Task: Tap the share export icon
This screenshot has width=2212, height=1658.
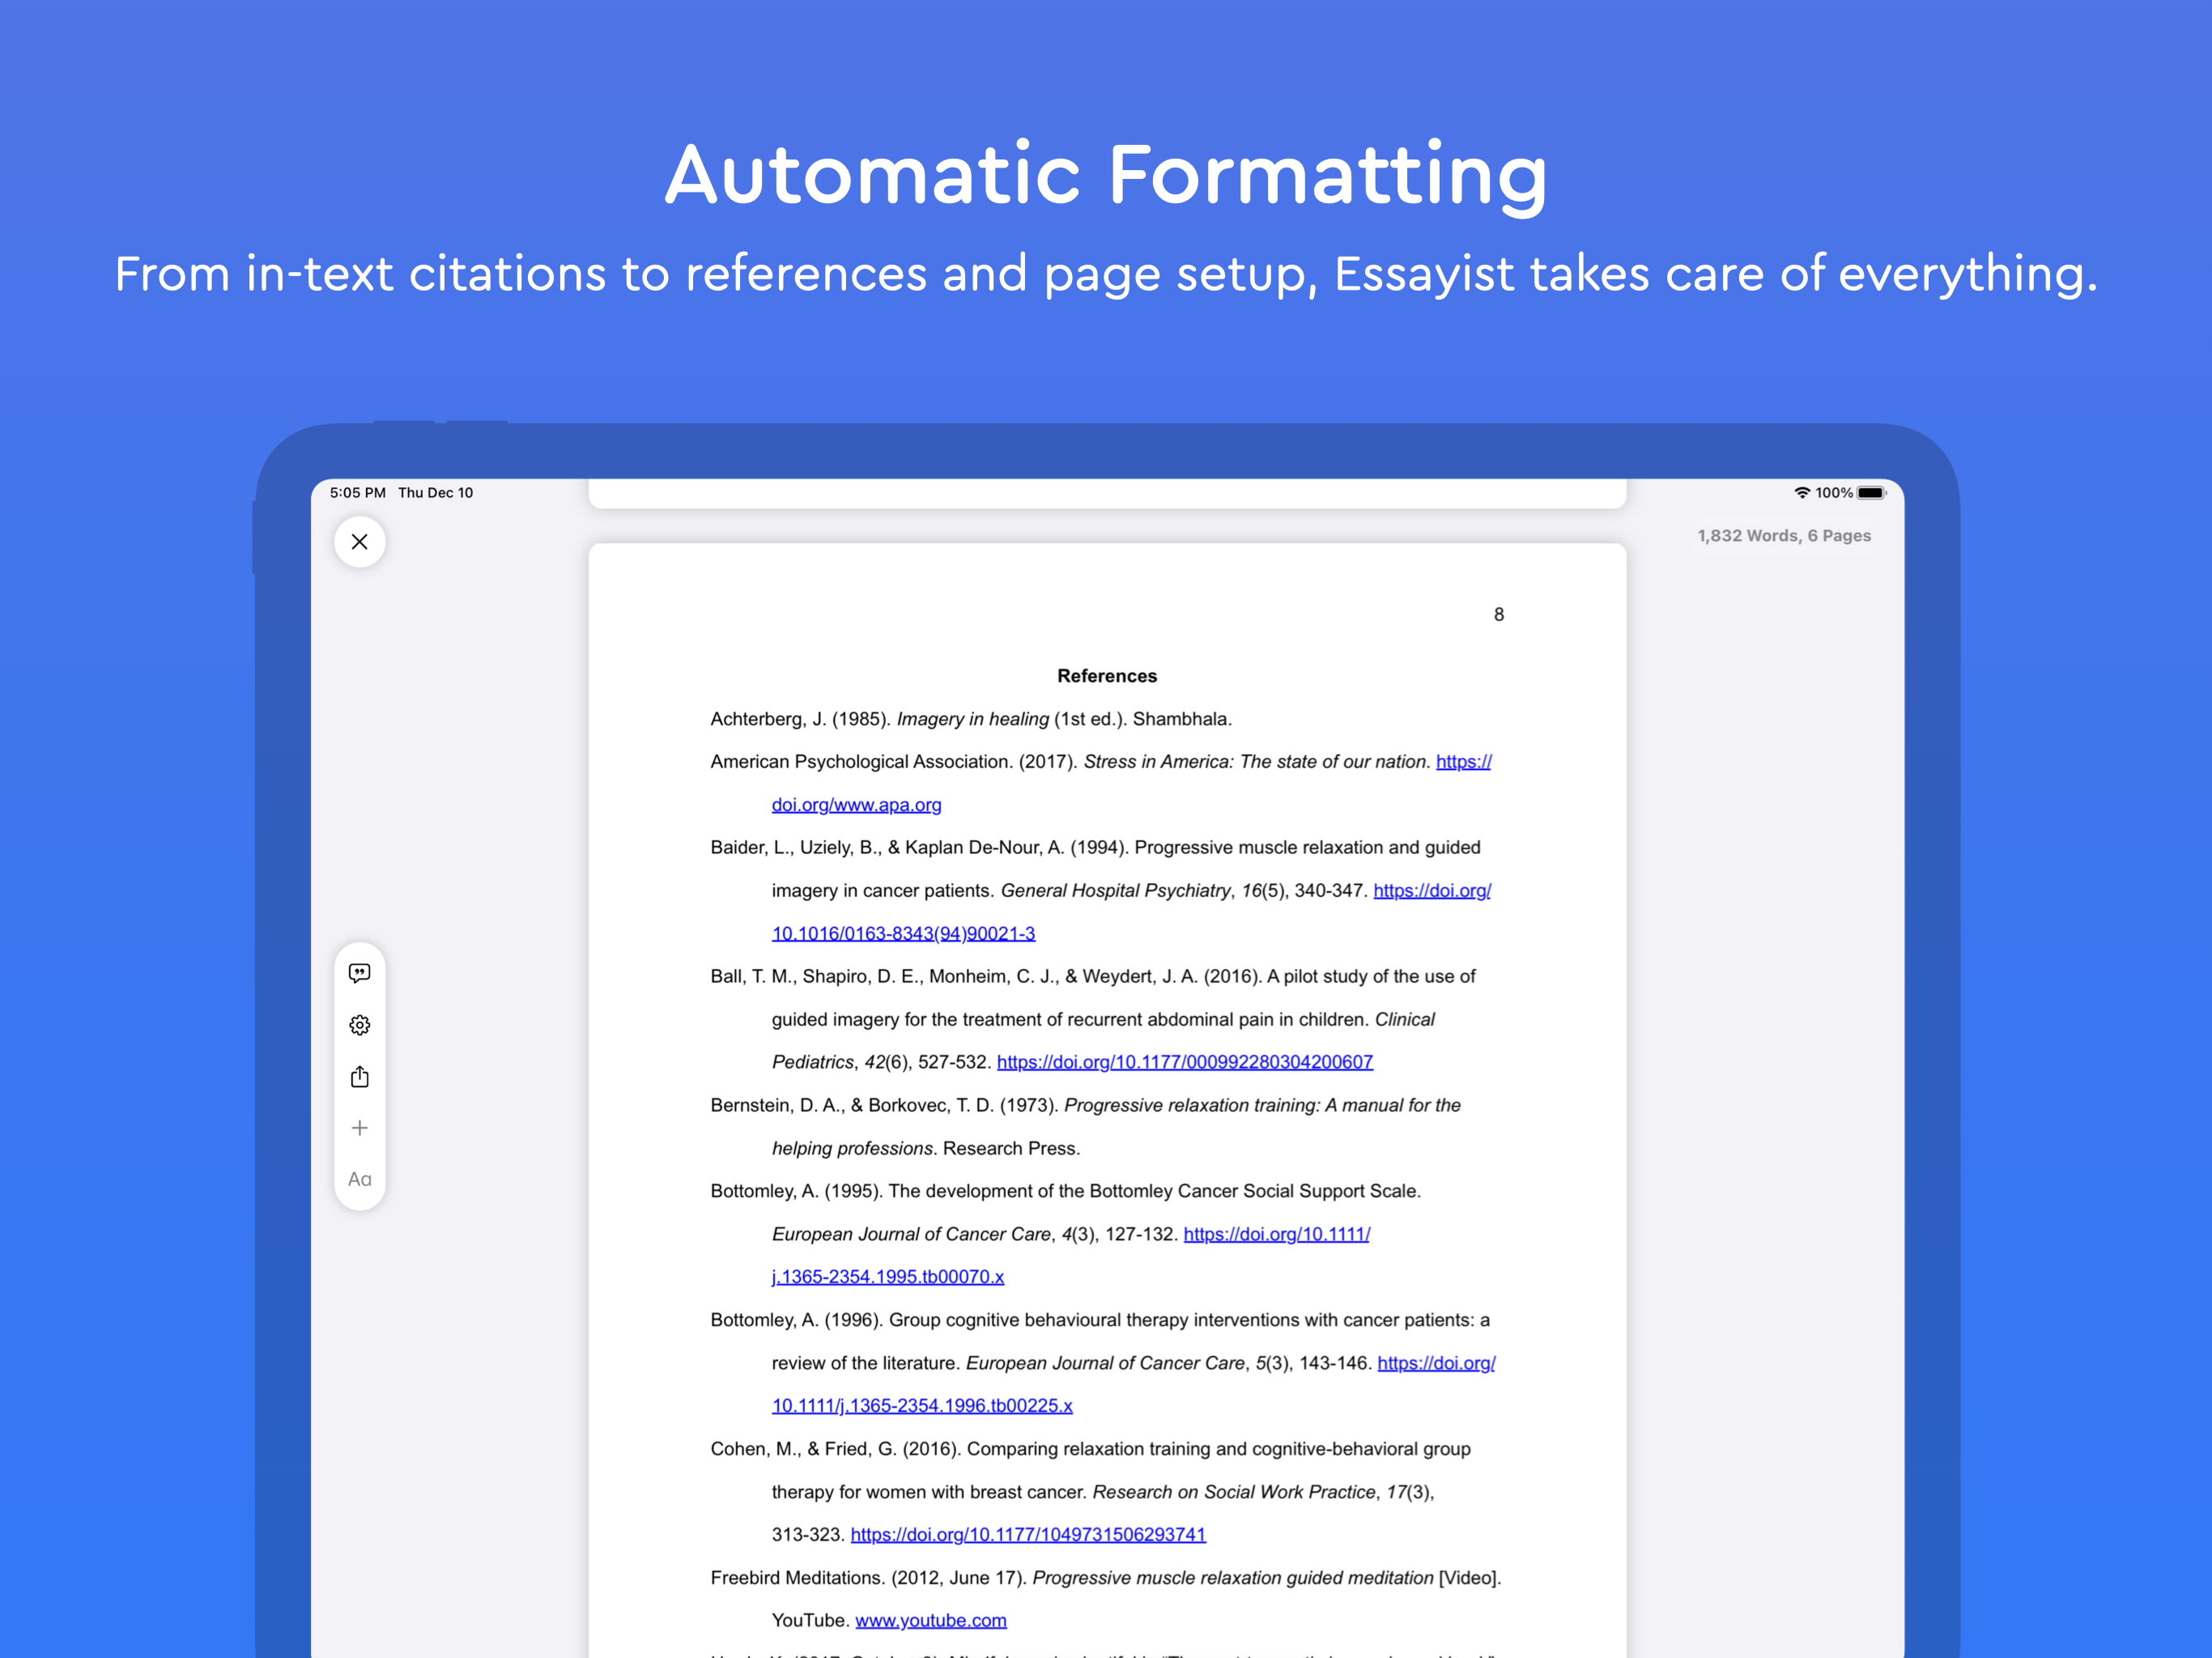Action: click(x=359, y=1076)
